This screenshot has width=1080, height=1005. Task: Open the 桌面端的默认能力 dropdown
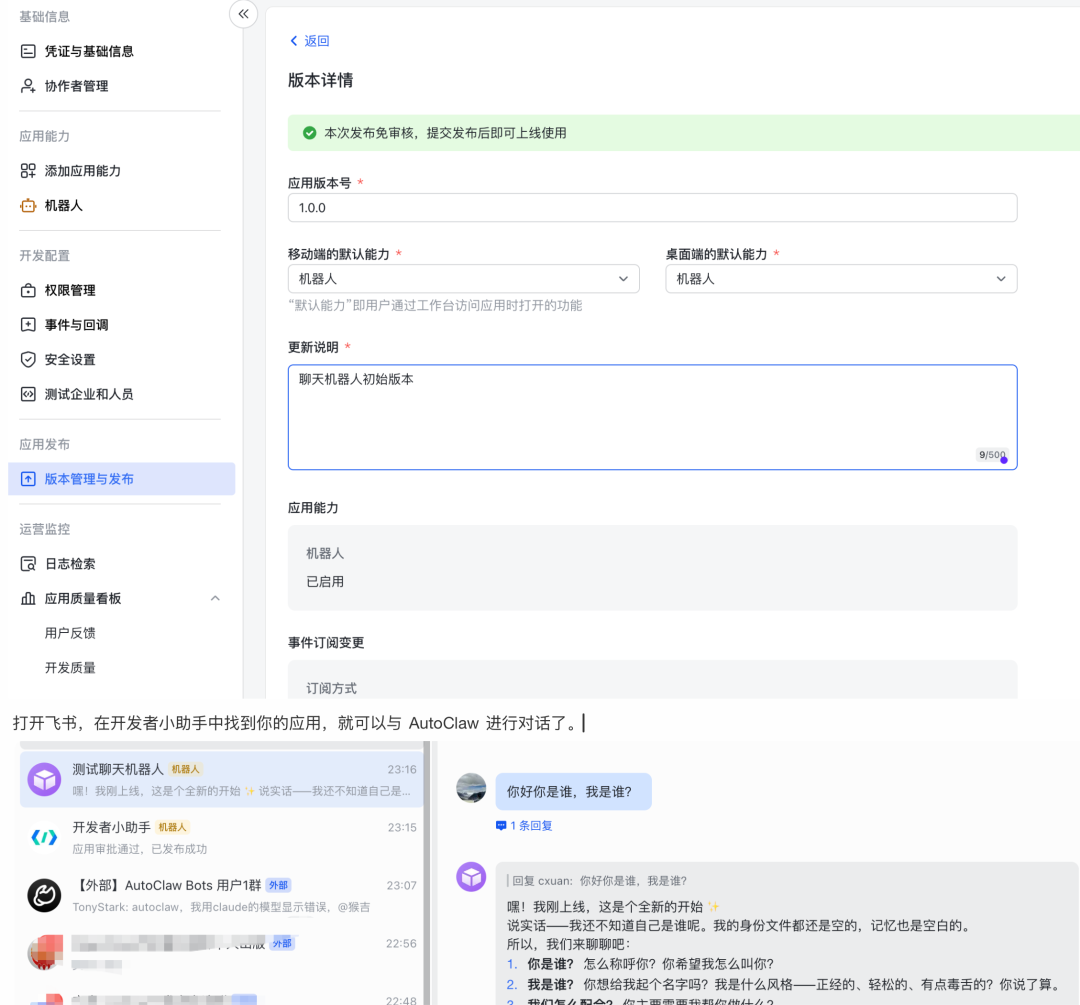(841, 279)
